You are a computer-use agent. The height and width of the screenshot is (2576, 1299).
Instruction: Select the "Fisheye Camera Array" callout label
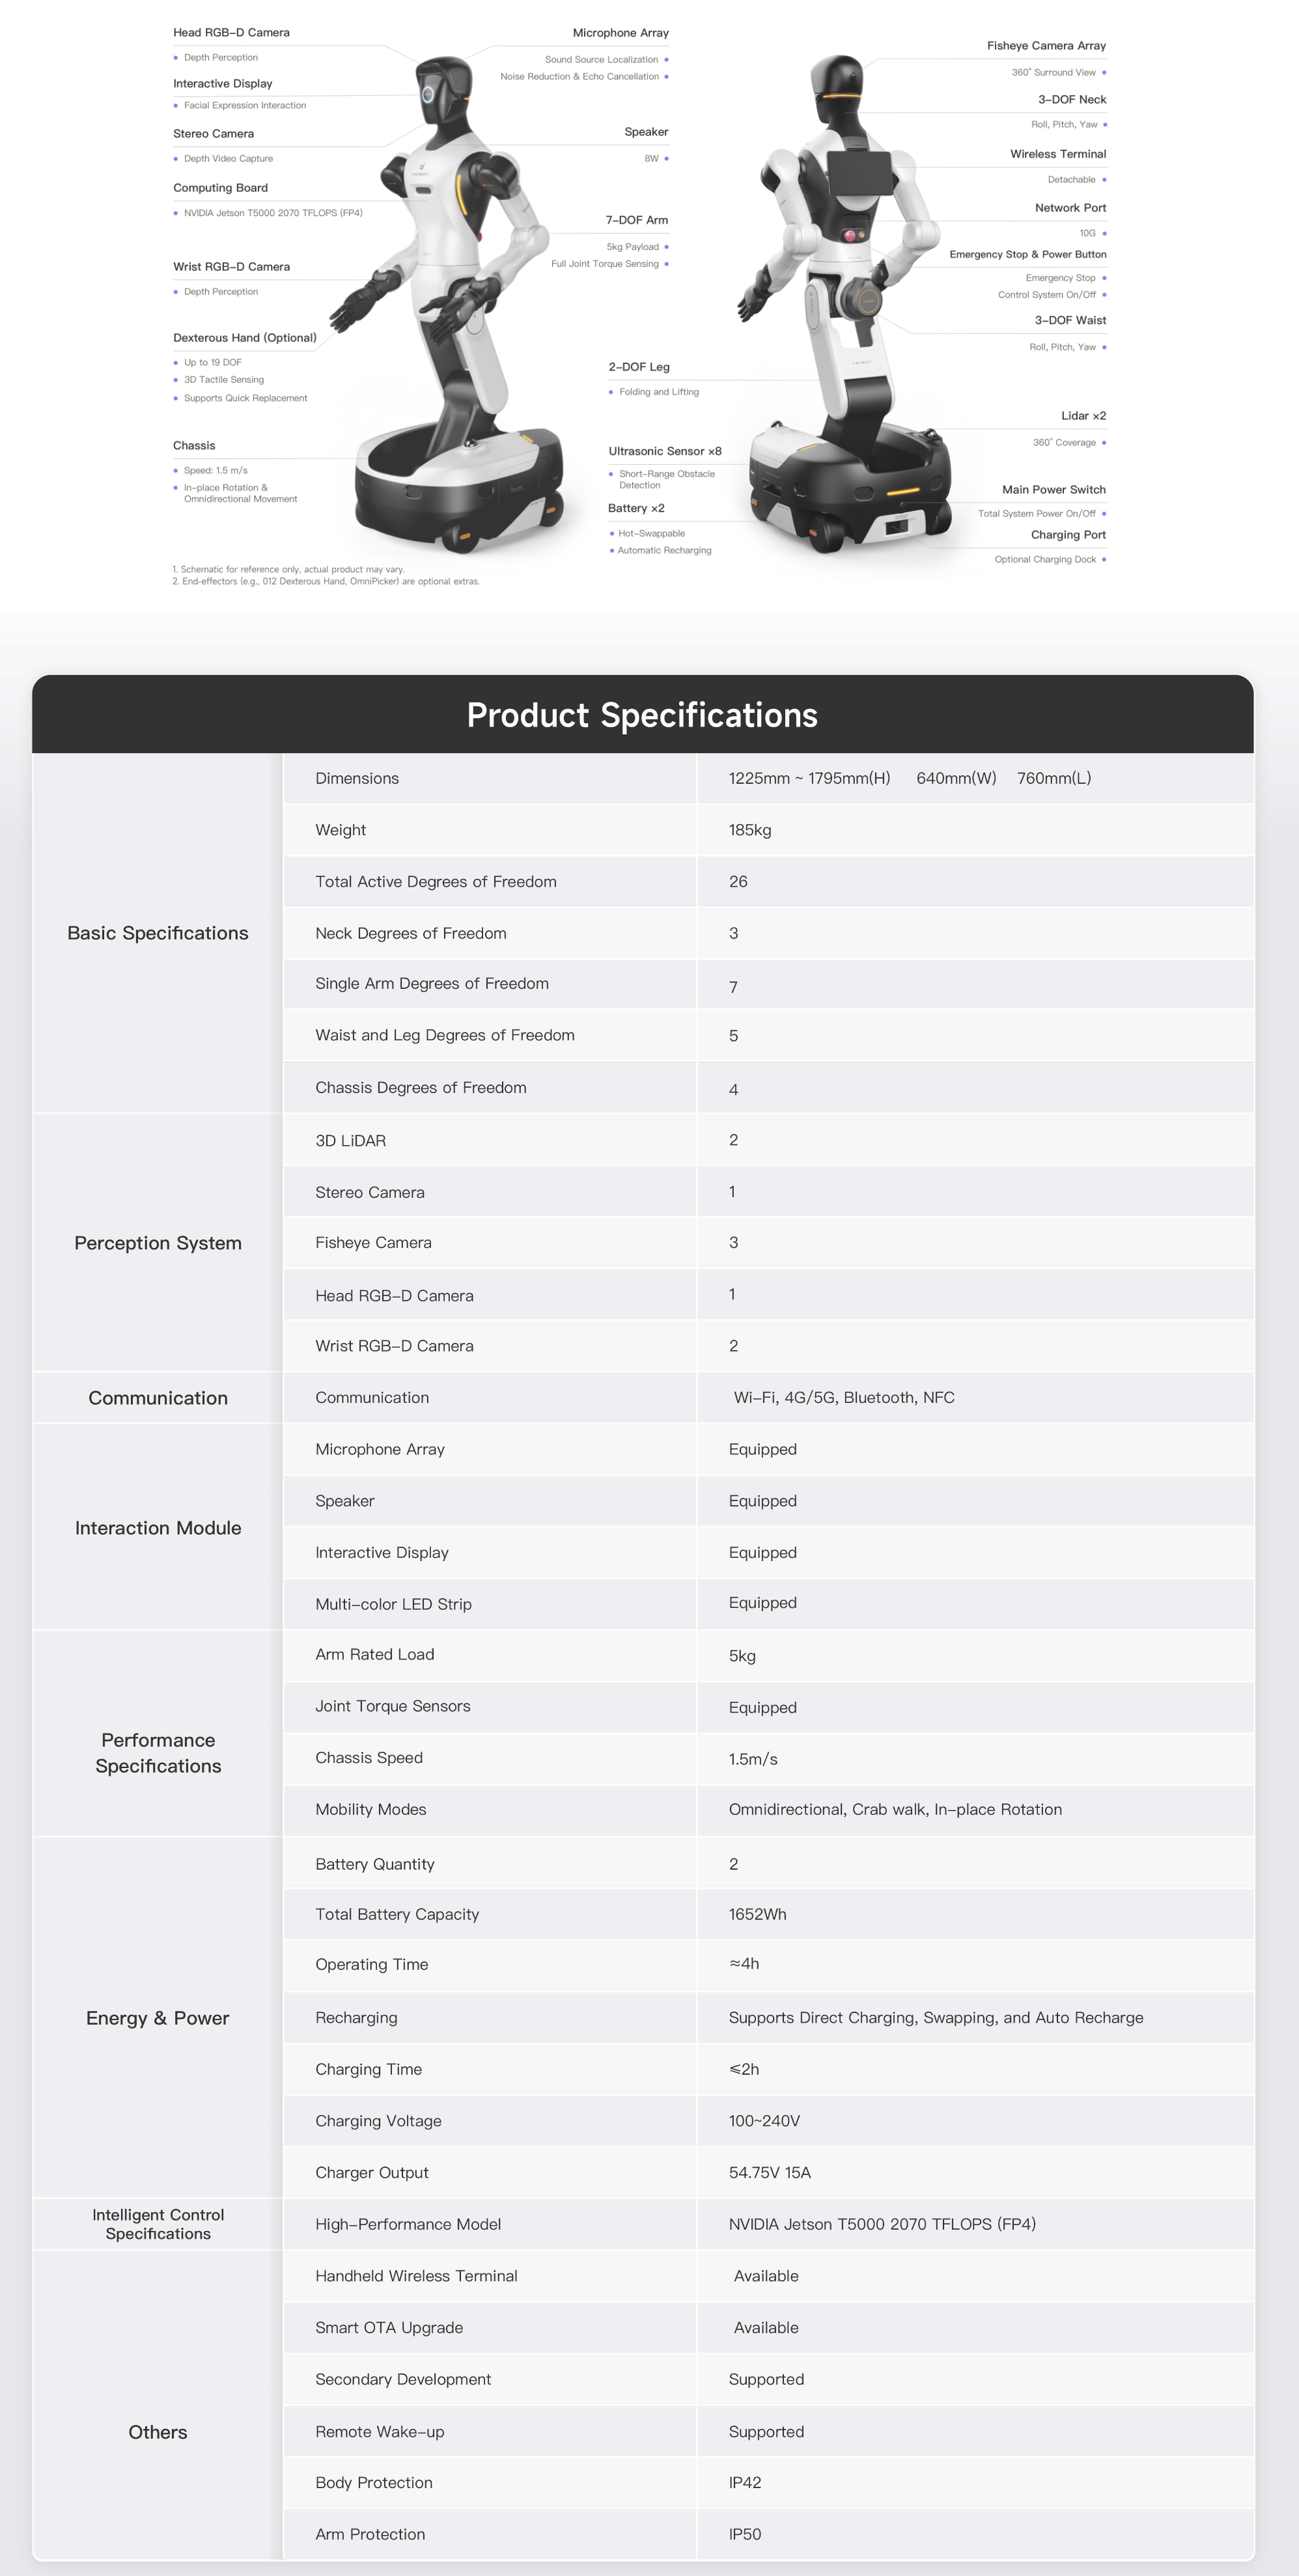click(x=1046, y=46)
